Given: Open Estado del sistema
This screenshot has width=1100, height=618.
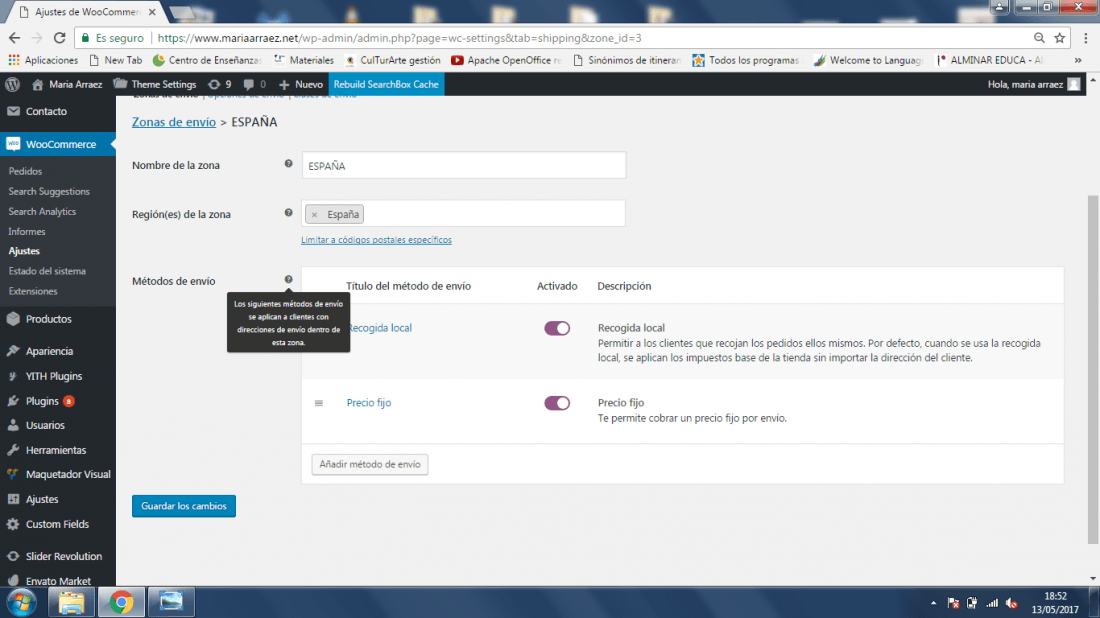Looking at the screenshot, I should 47,271.
